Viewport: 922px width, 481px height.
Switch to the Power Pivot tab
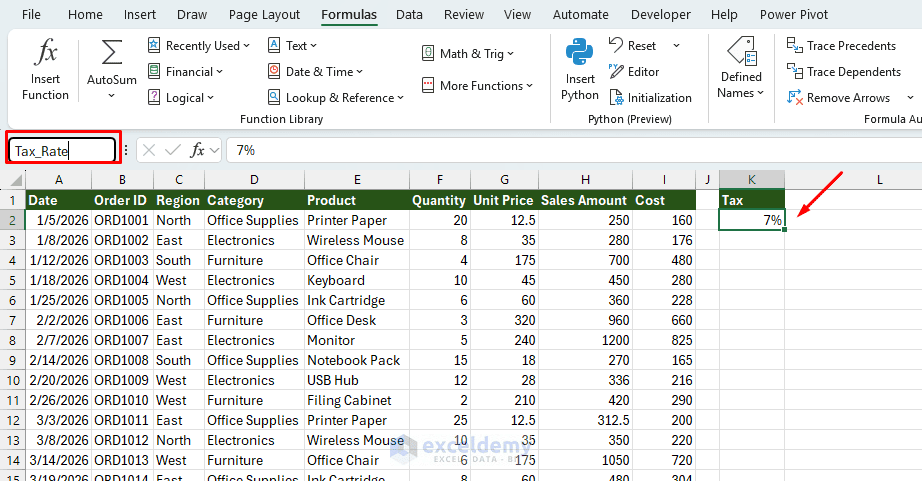point(794,14)
